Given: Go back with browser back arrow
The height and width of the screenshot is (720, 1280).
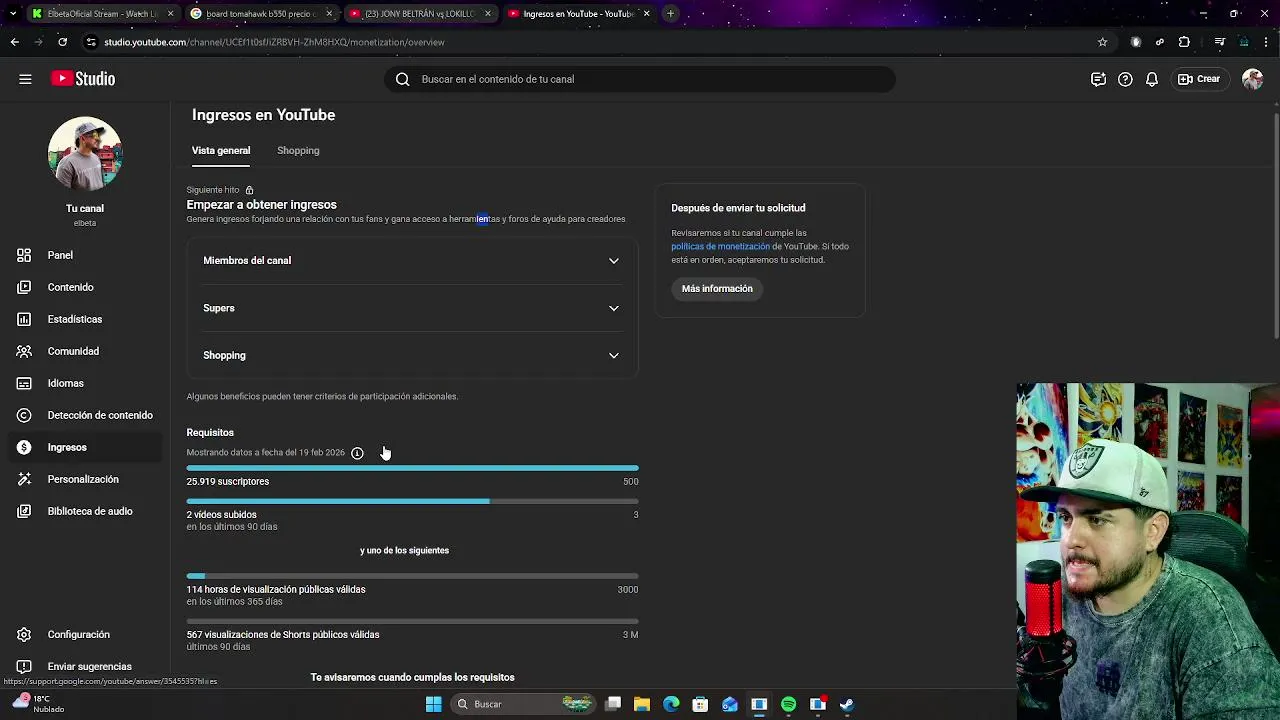Looking at the screenshot, I should pyautogui.click(x=14, y=42).
